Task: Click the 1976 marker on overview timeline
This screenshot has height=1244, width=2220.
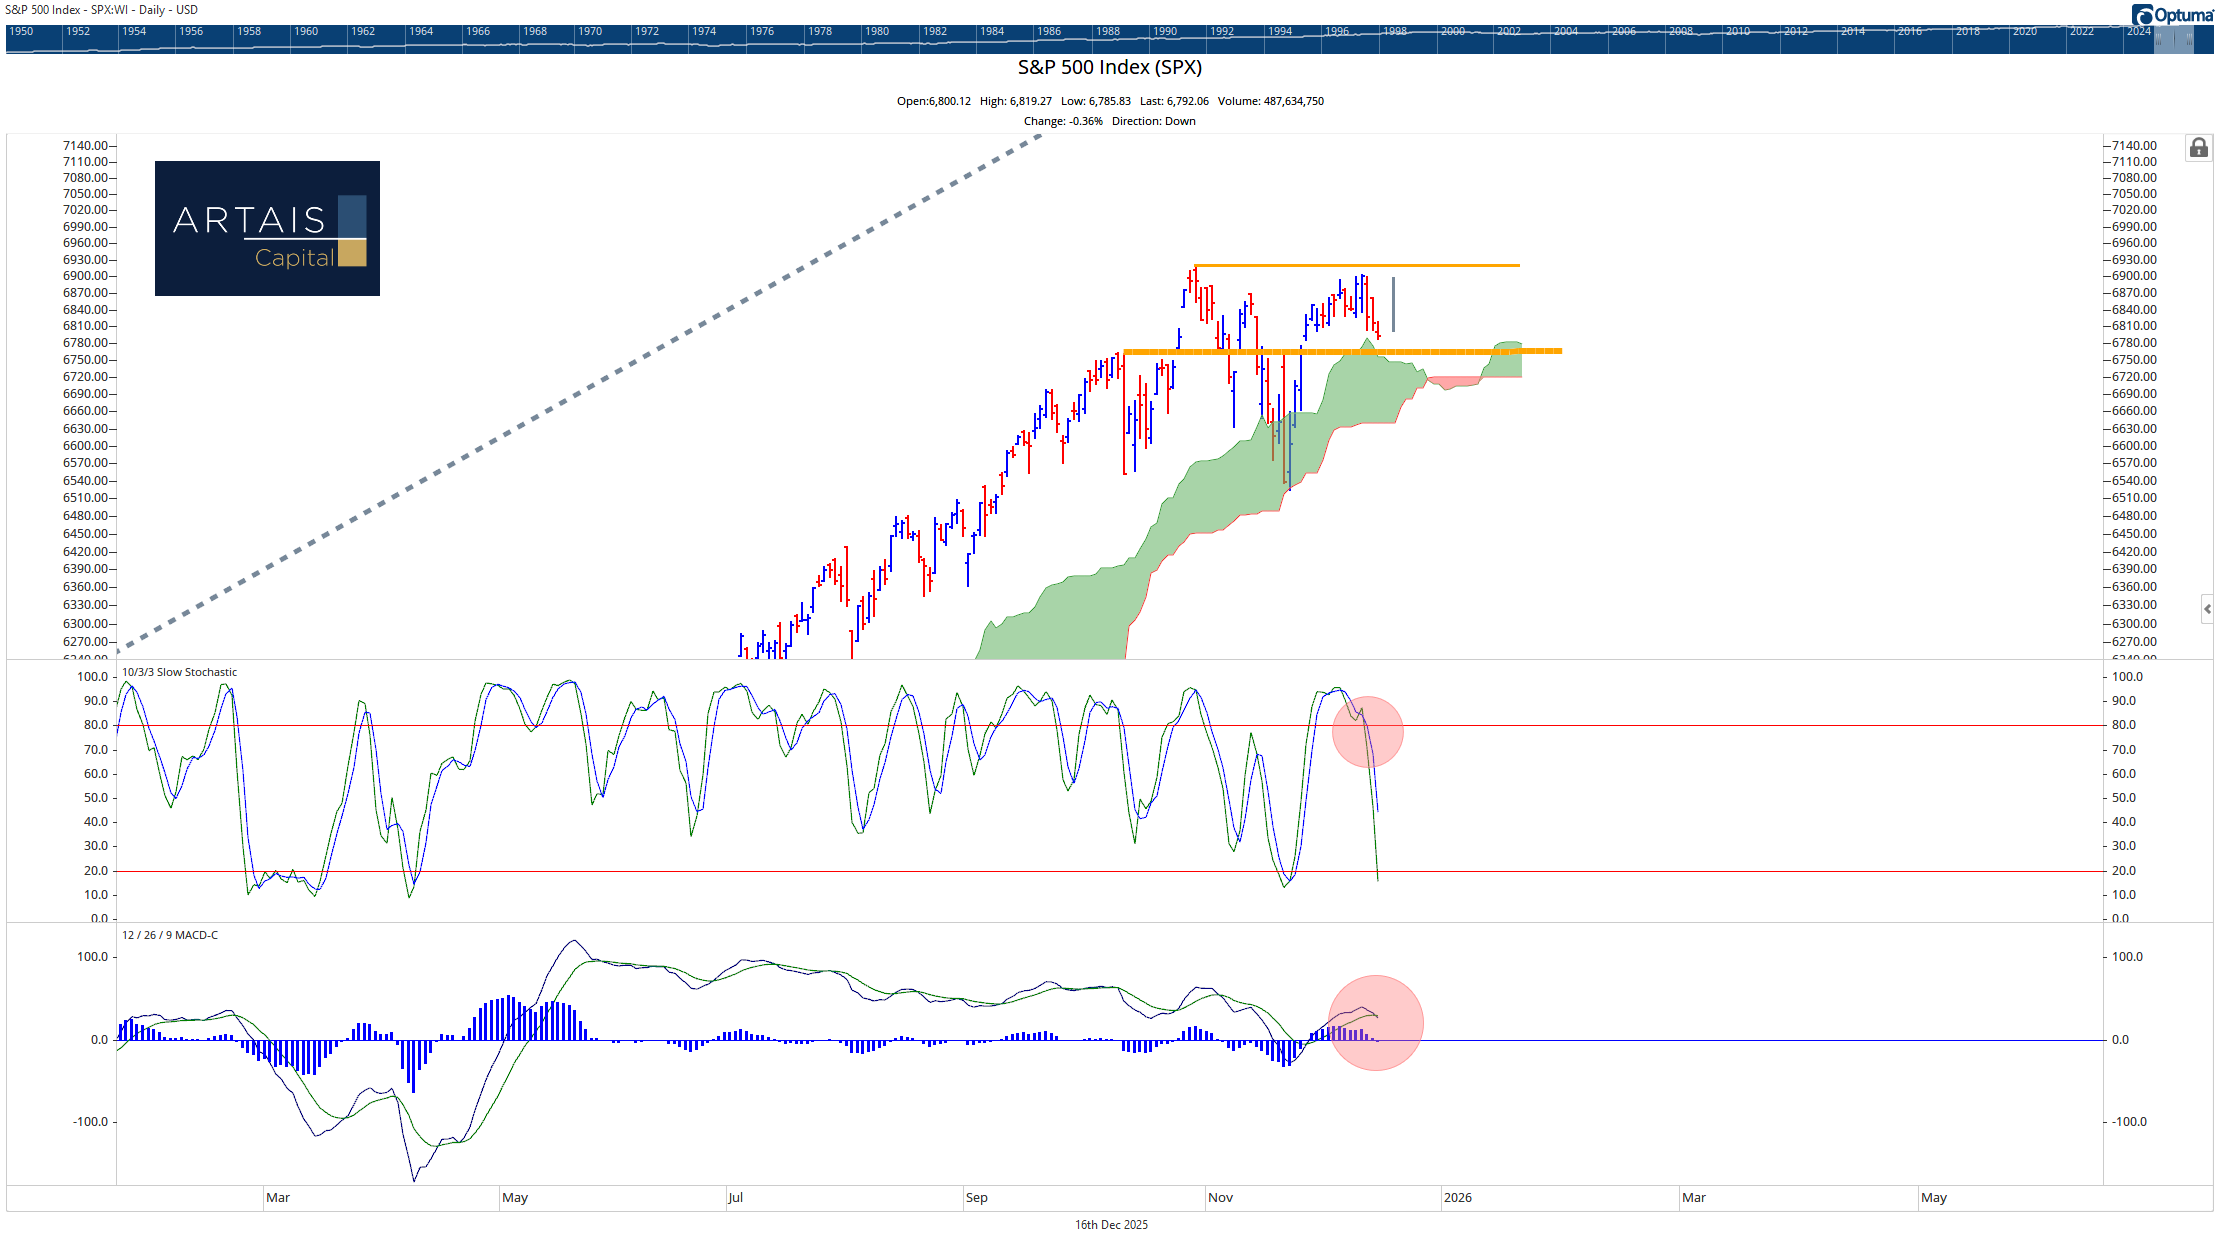Action: (x=761, y=32)
